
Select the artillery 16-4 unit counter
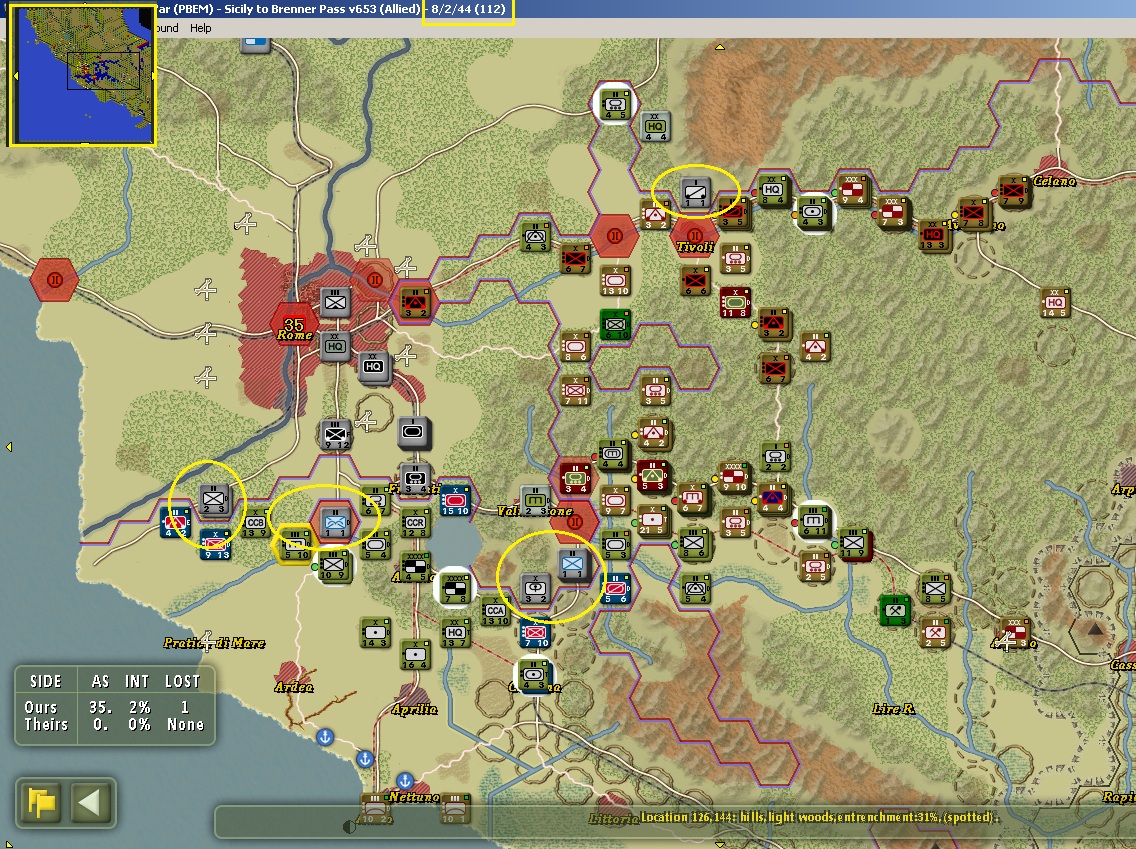(x=415, y=656)
